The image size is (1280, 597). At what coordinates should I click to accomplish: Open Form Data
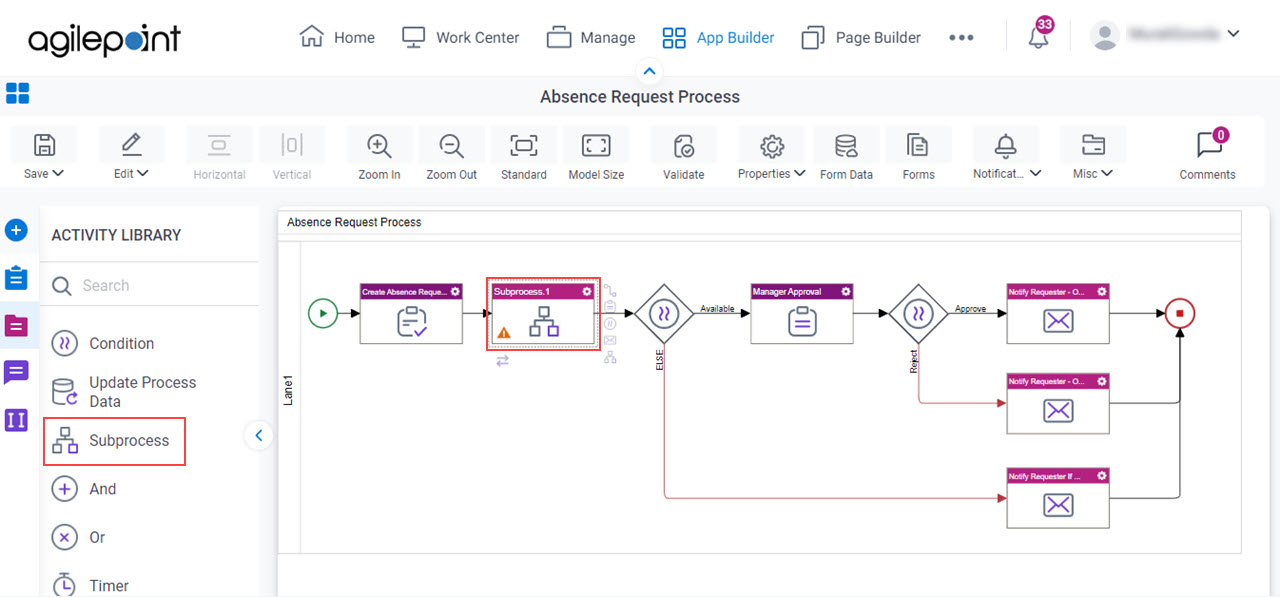coord(846,156)
